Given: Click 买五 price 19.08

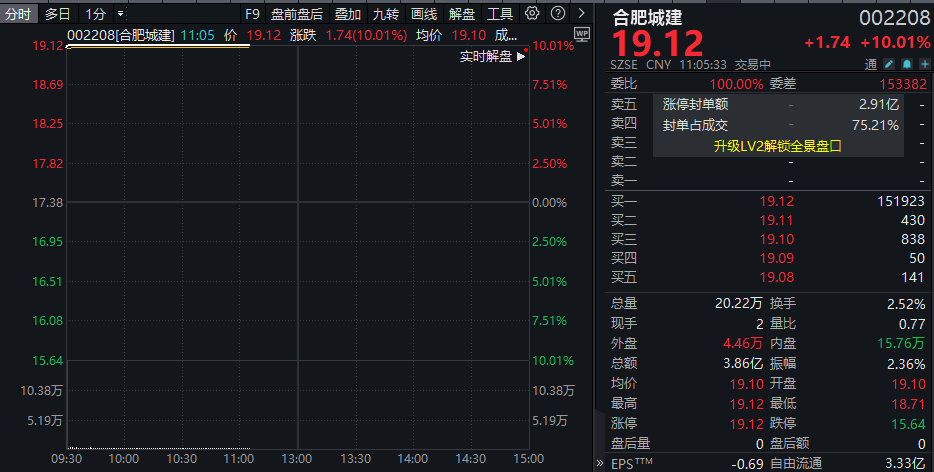Looking at the screenshot, I should [776, 277].
